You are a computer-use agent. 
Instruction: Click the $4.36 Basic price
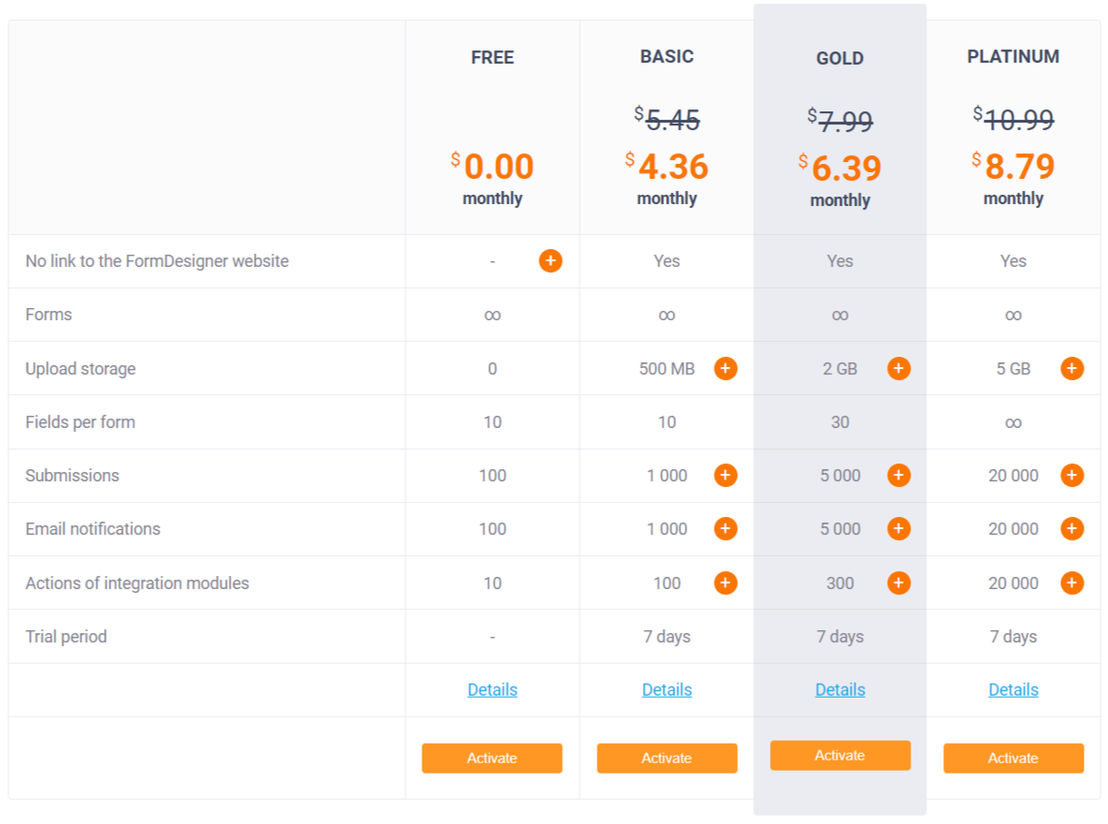pyautogui.click(x=666, y=167)
